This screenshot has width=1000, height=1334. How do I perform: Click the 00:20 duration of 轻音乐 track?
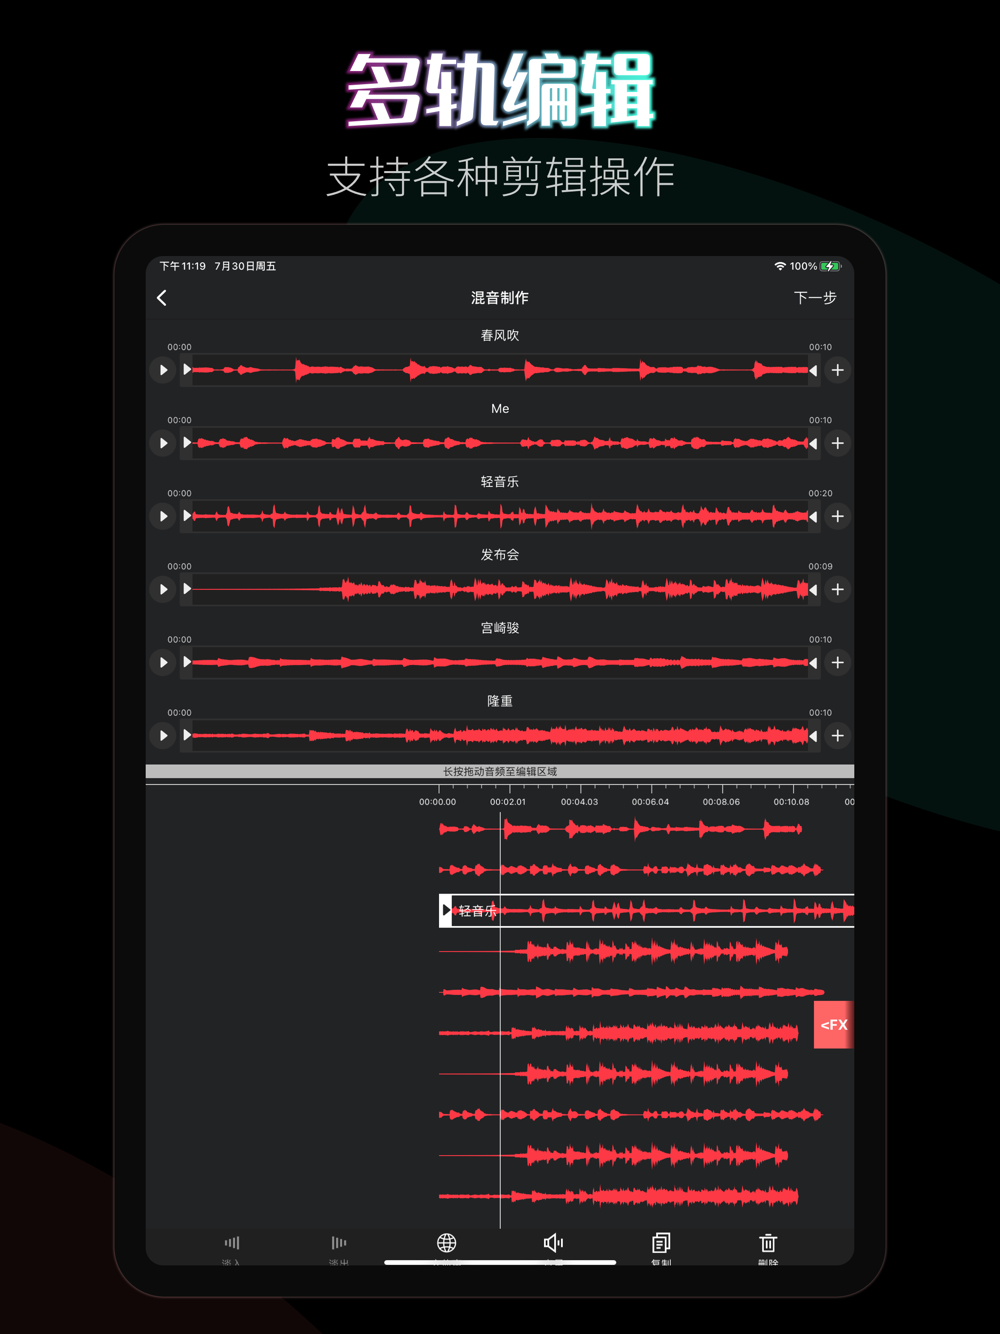click(x=820, y=493)
